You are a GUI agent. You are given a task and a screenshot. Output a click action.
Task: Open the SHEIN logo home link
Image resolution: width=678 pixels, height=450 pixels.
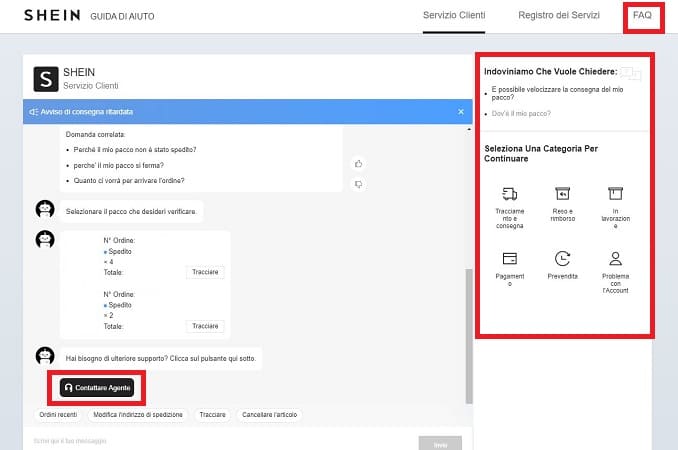[52, 15]
